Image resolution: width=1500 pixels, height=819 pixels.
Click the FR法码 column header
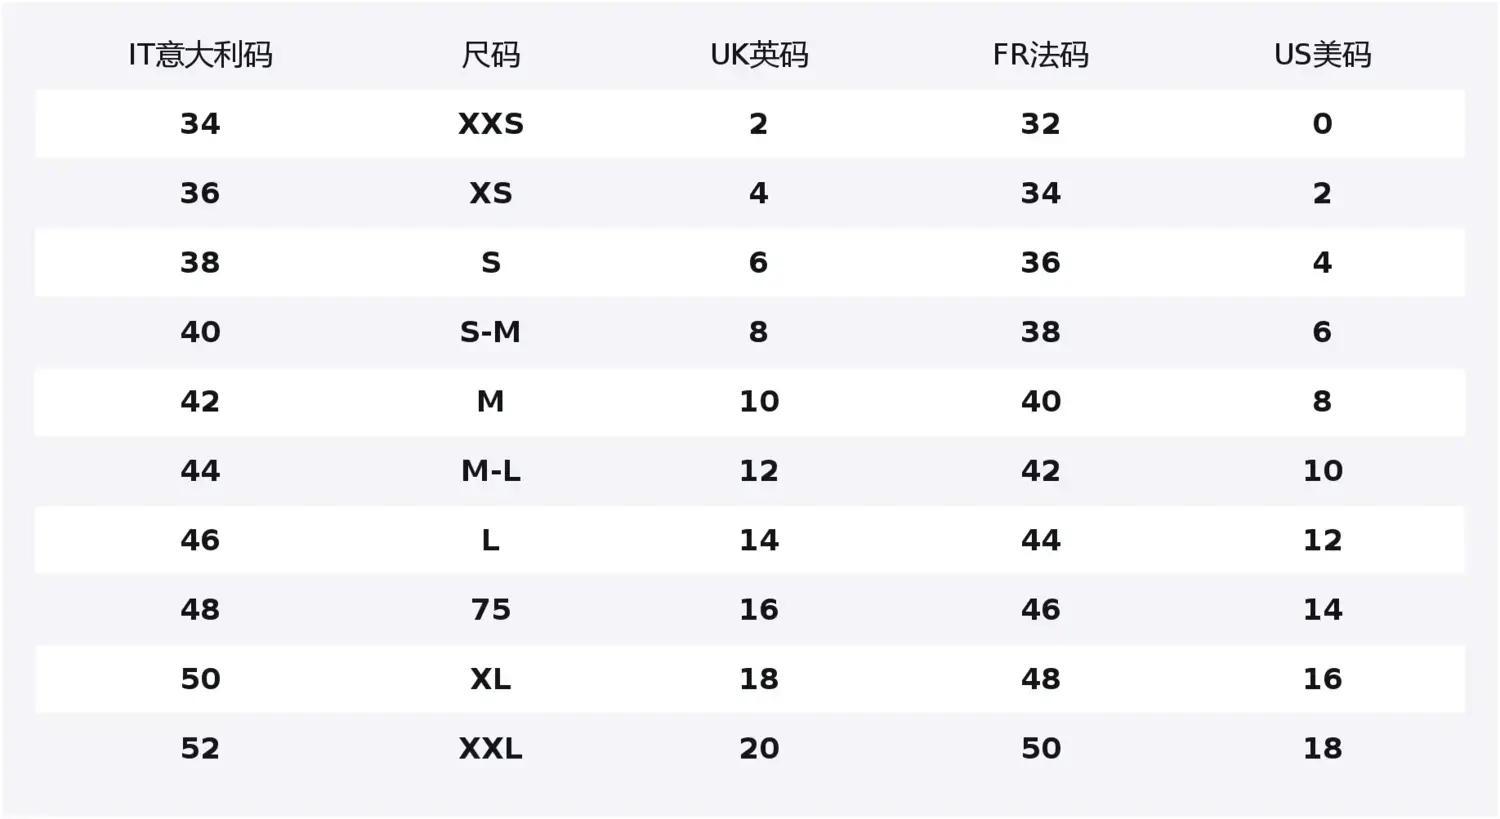coord(1040,55)
